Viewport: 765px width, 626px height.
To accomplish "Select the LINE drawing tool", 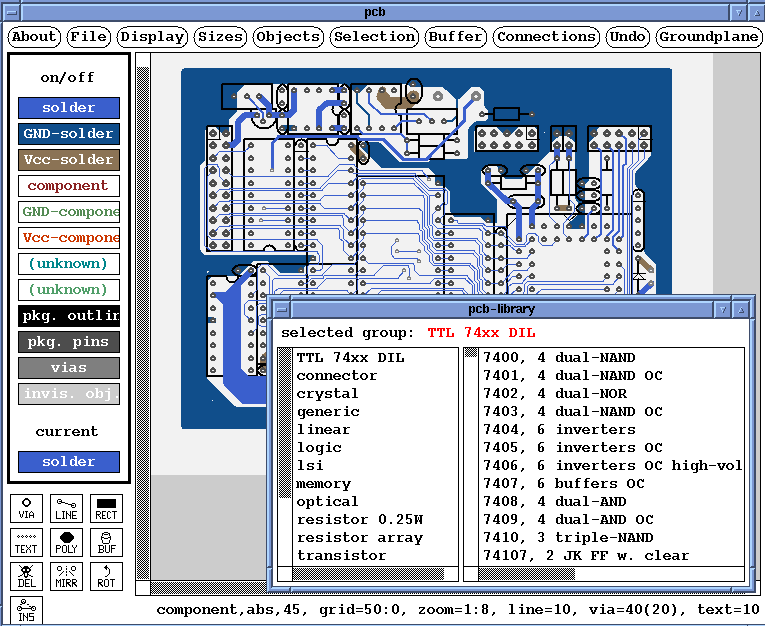I will tap(67, 509).
